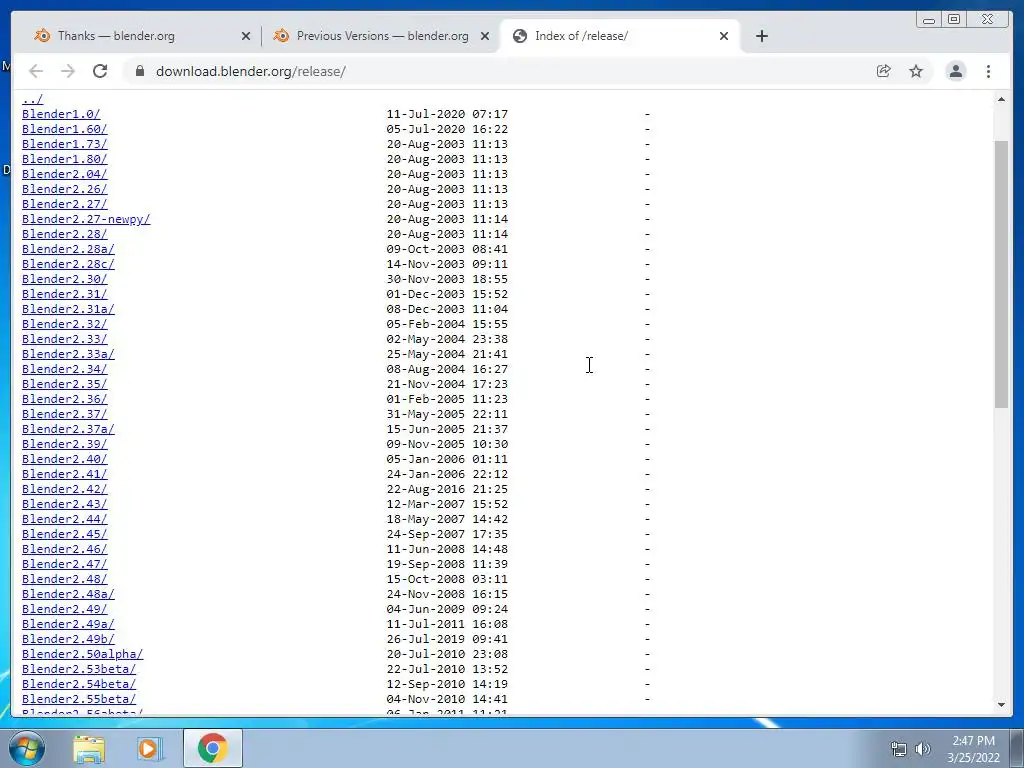The image size is (1024, 768).
Task: Open the Blender2.46/ folder link
Action: click(64, 550)
